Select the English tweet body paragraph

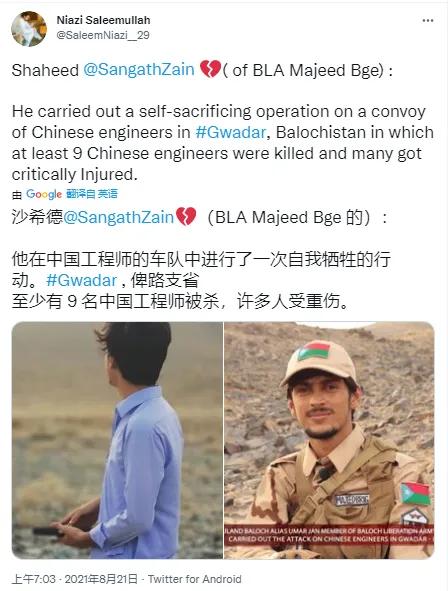pos(222,143)
